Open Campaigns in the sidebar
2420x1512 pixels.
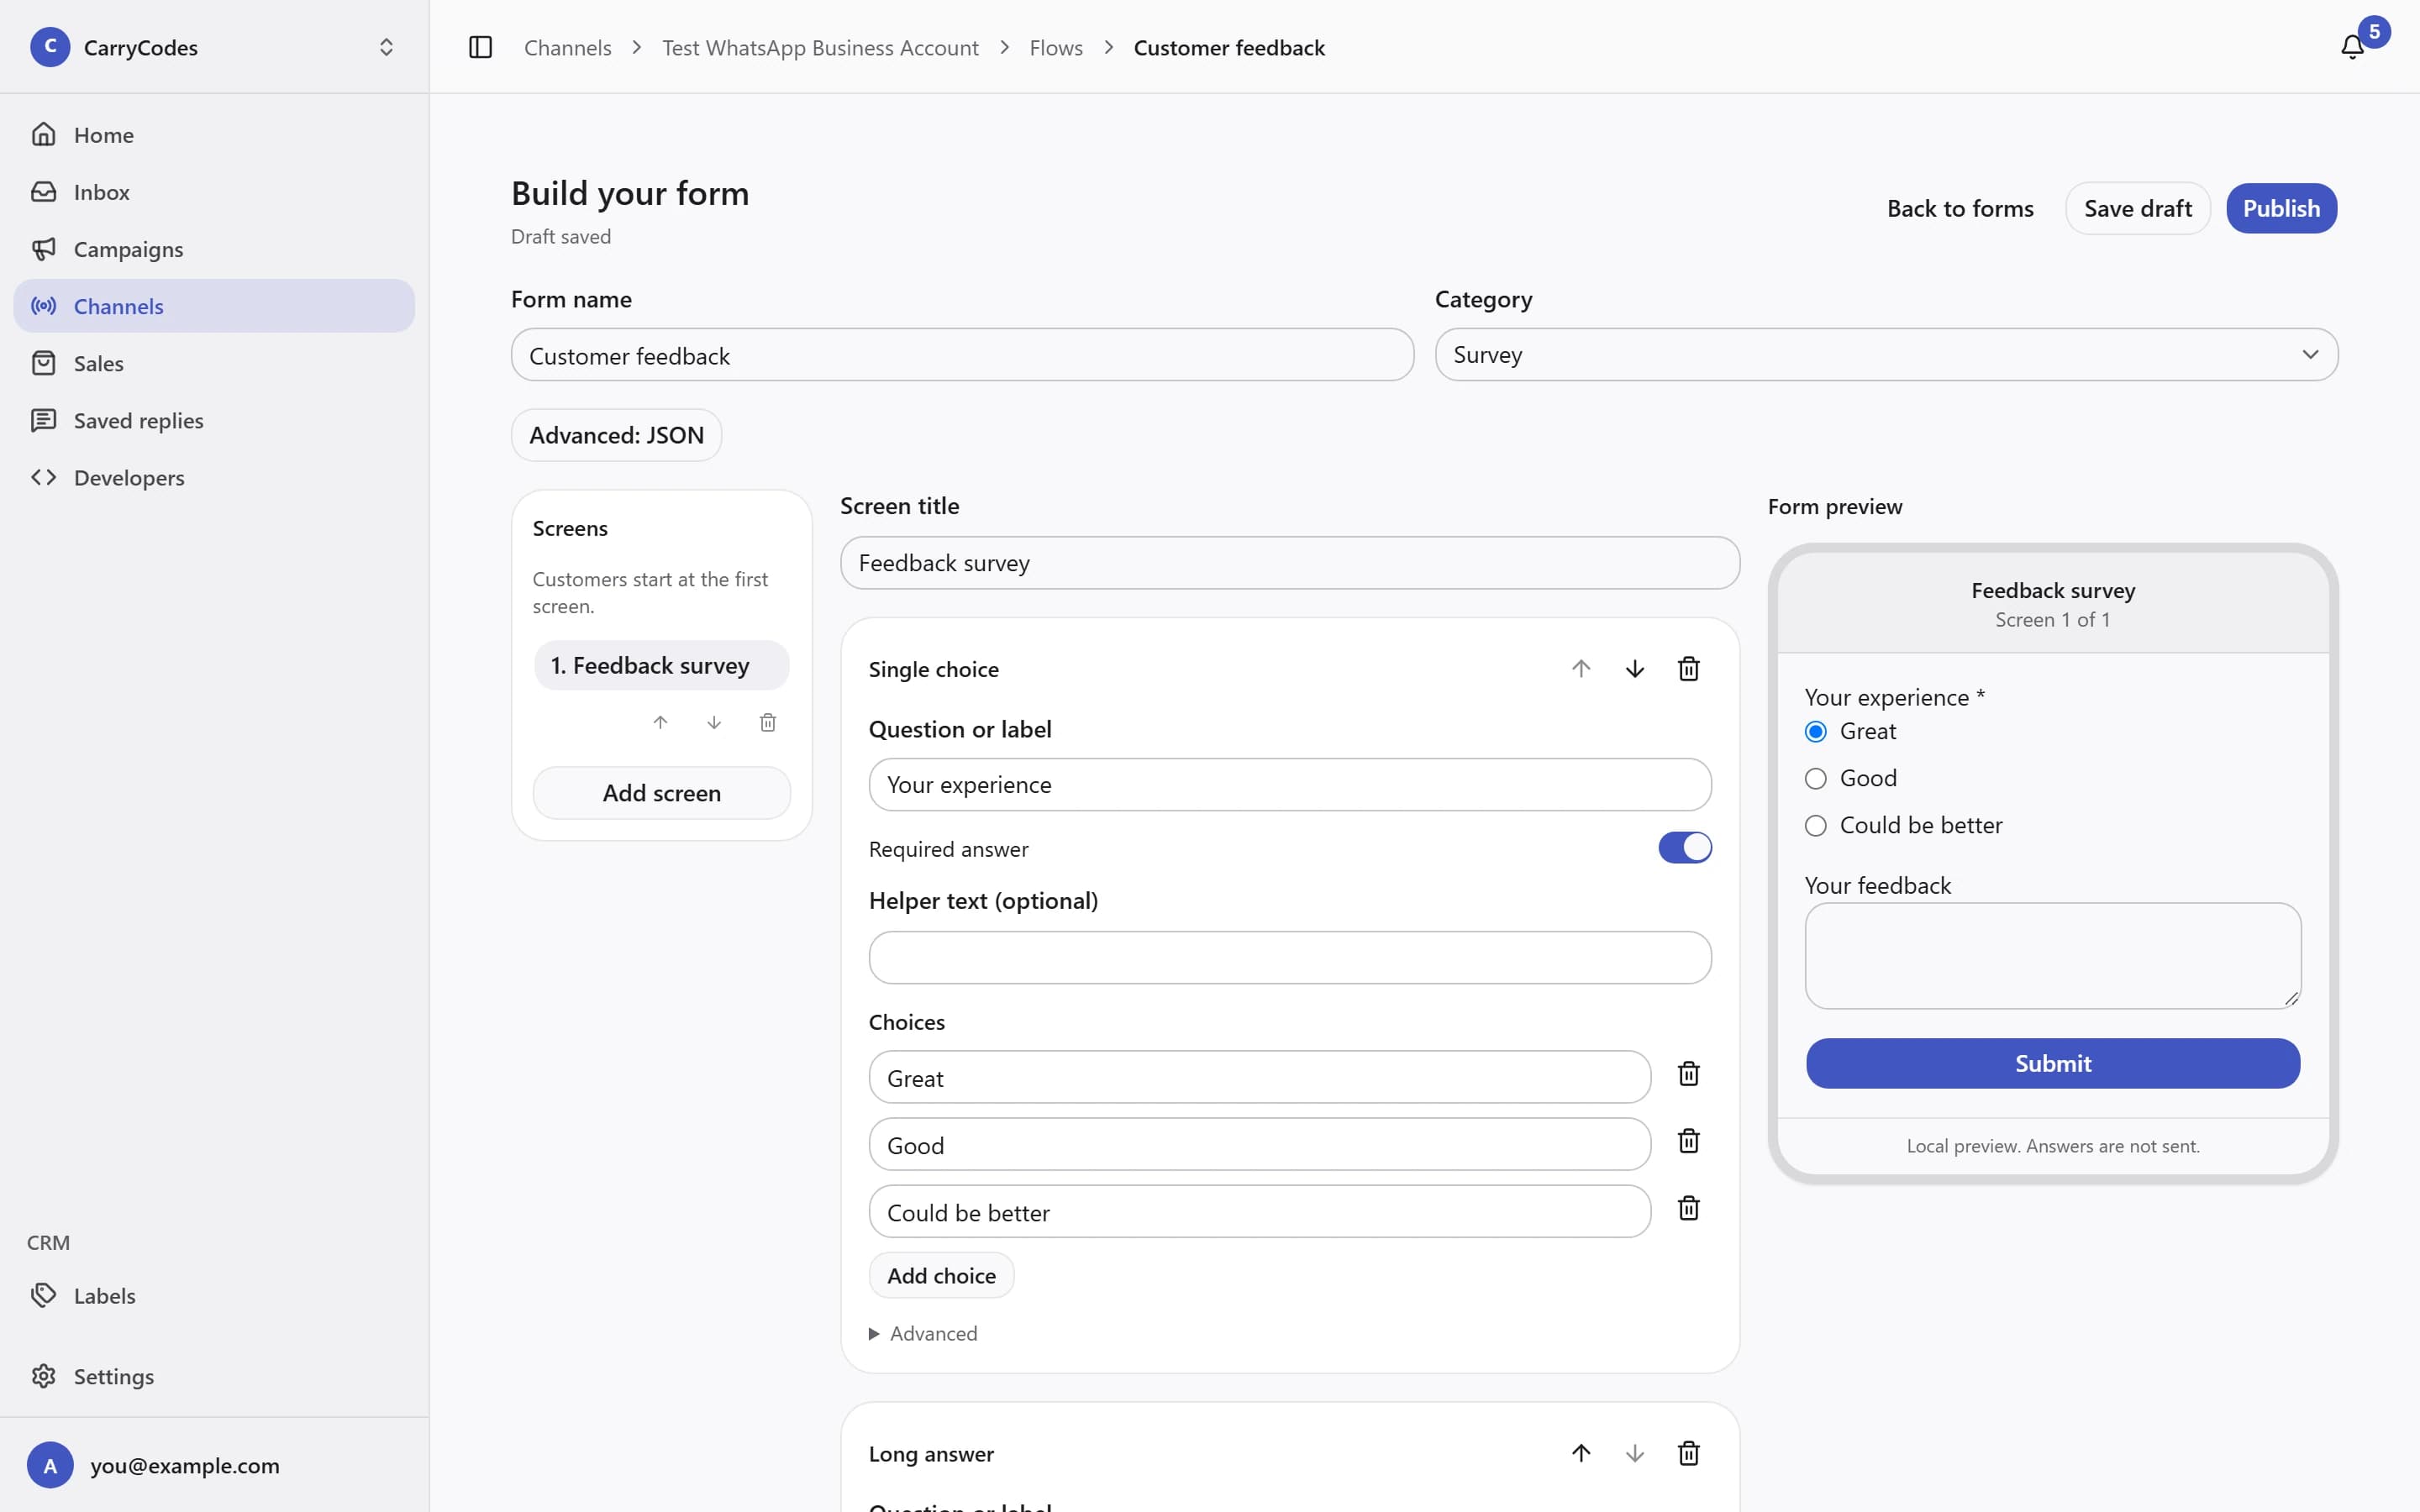click(214, 249)
